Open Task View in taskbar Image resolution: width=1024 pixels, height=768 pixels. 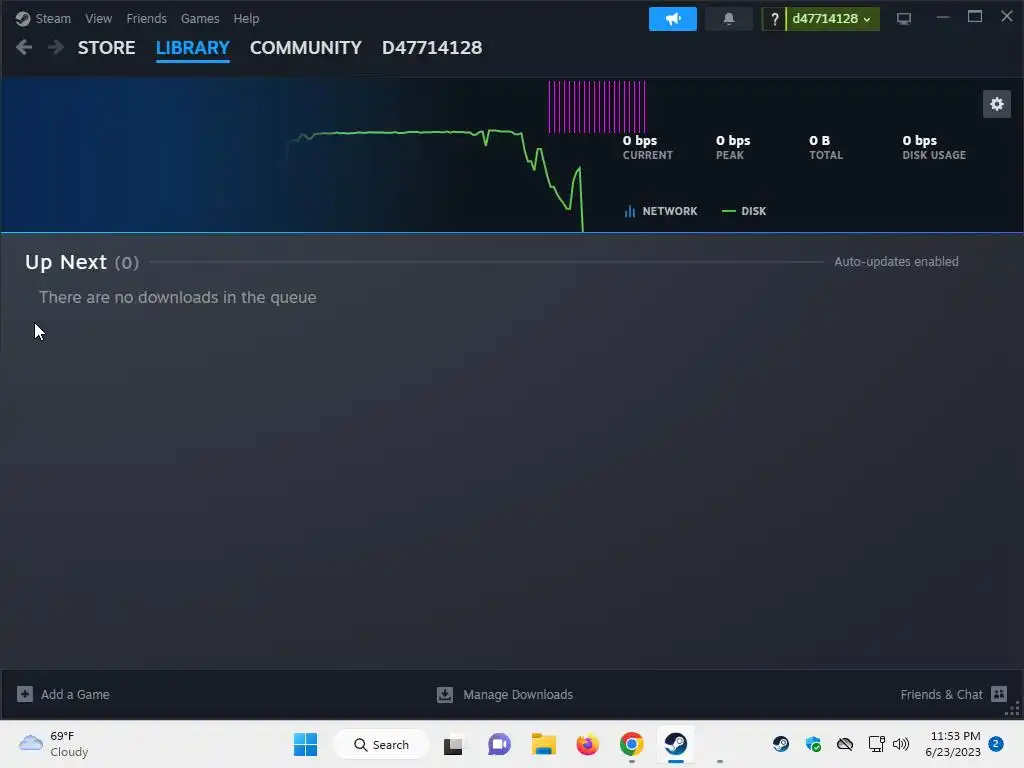[453, 744]
